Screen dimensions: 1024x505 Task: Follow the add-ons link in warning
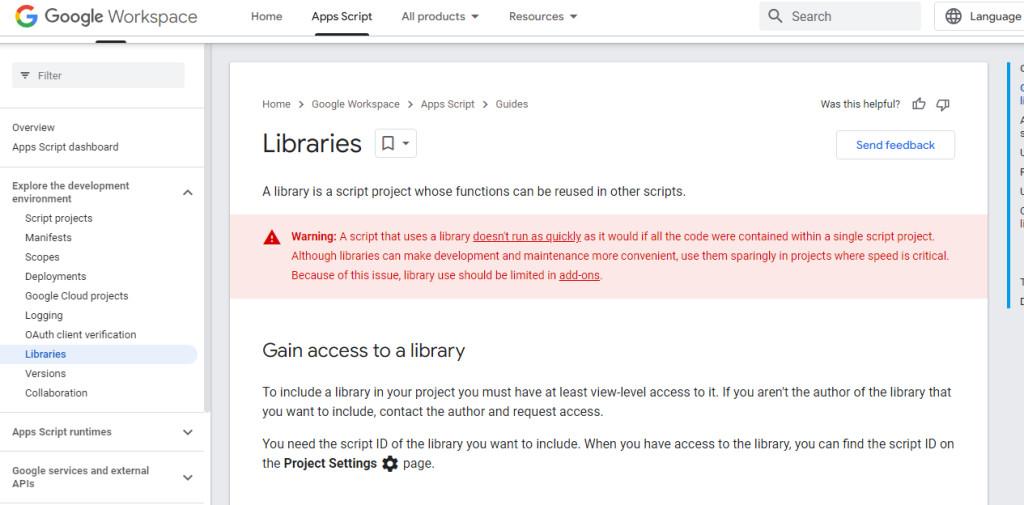pos(579,275)
